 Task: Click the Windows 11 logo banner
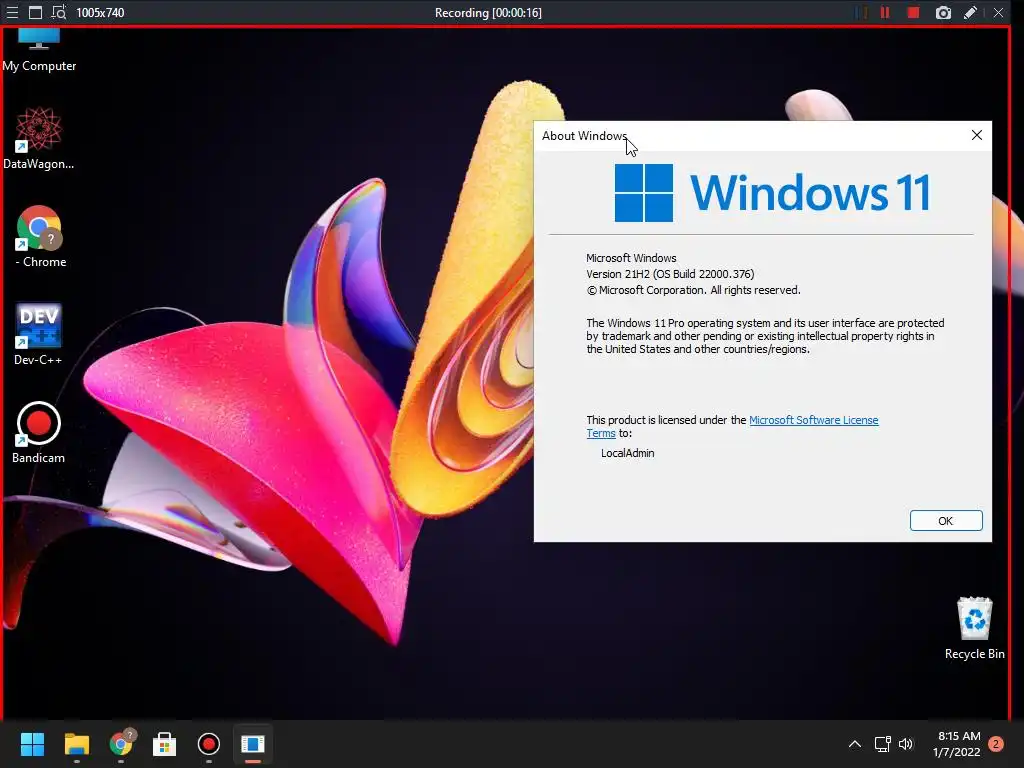click(773, 193)
